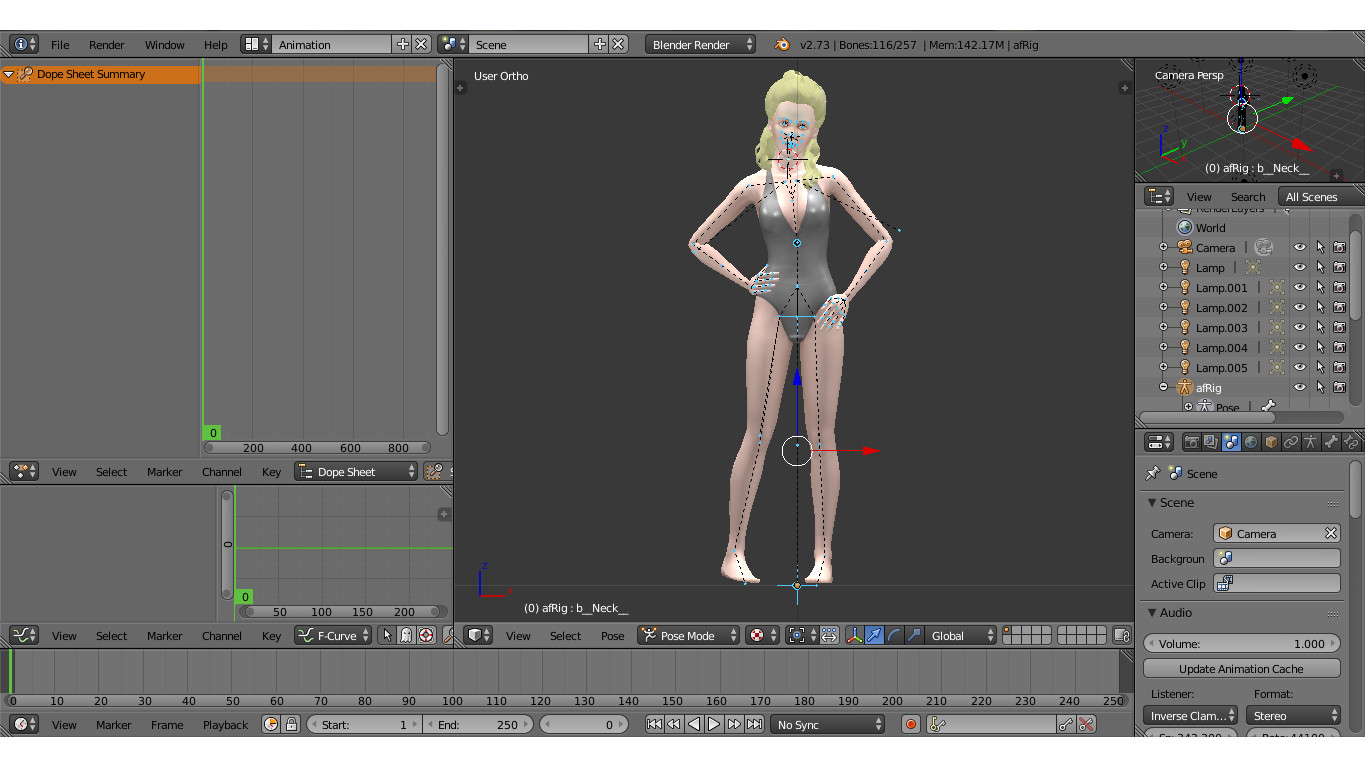This screenshot has height=768, width=1366.
Task: Open the World properties tab
Action: [x=1251, y=442]
